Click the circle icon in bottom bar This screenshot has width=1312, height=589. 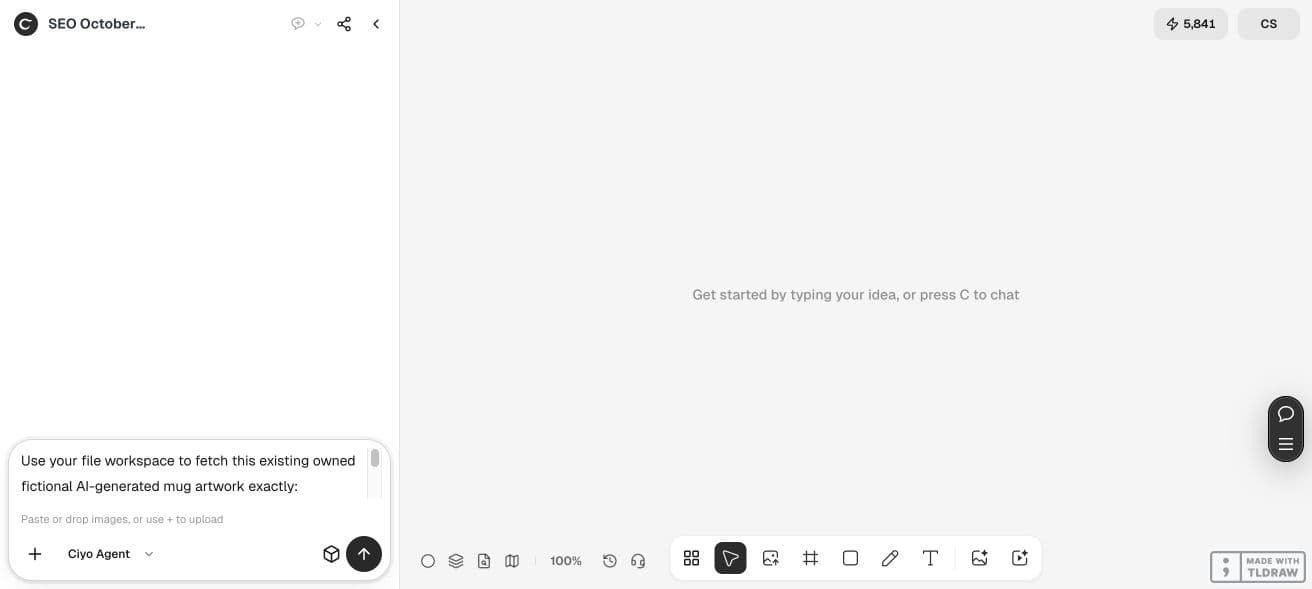[428, 561]
